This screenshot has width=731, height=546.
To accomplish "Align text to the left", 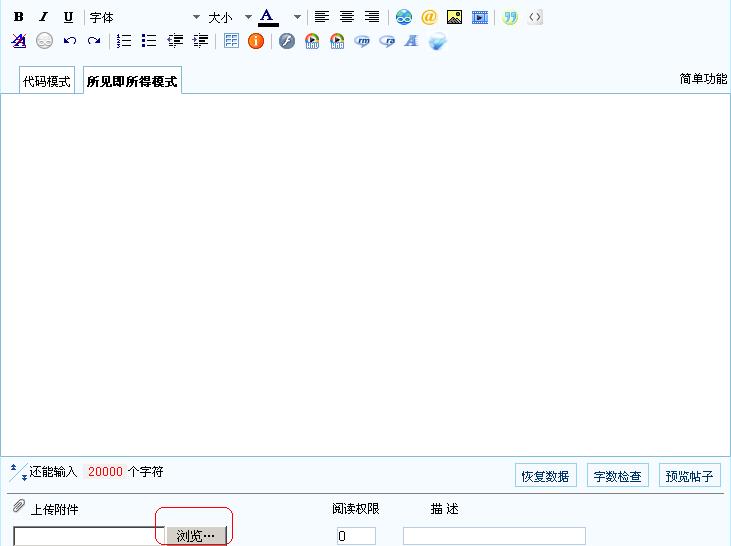I will tap(322, 17).
